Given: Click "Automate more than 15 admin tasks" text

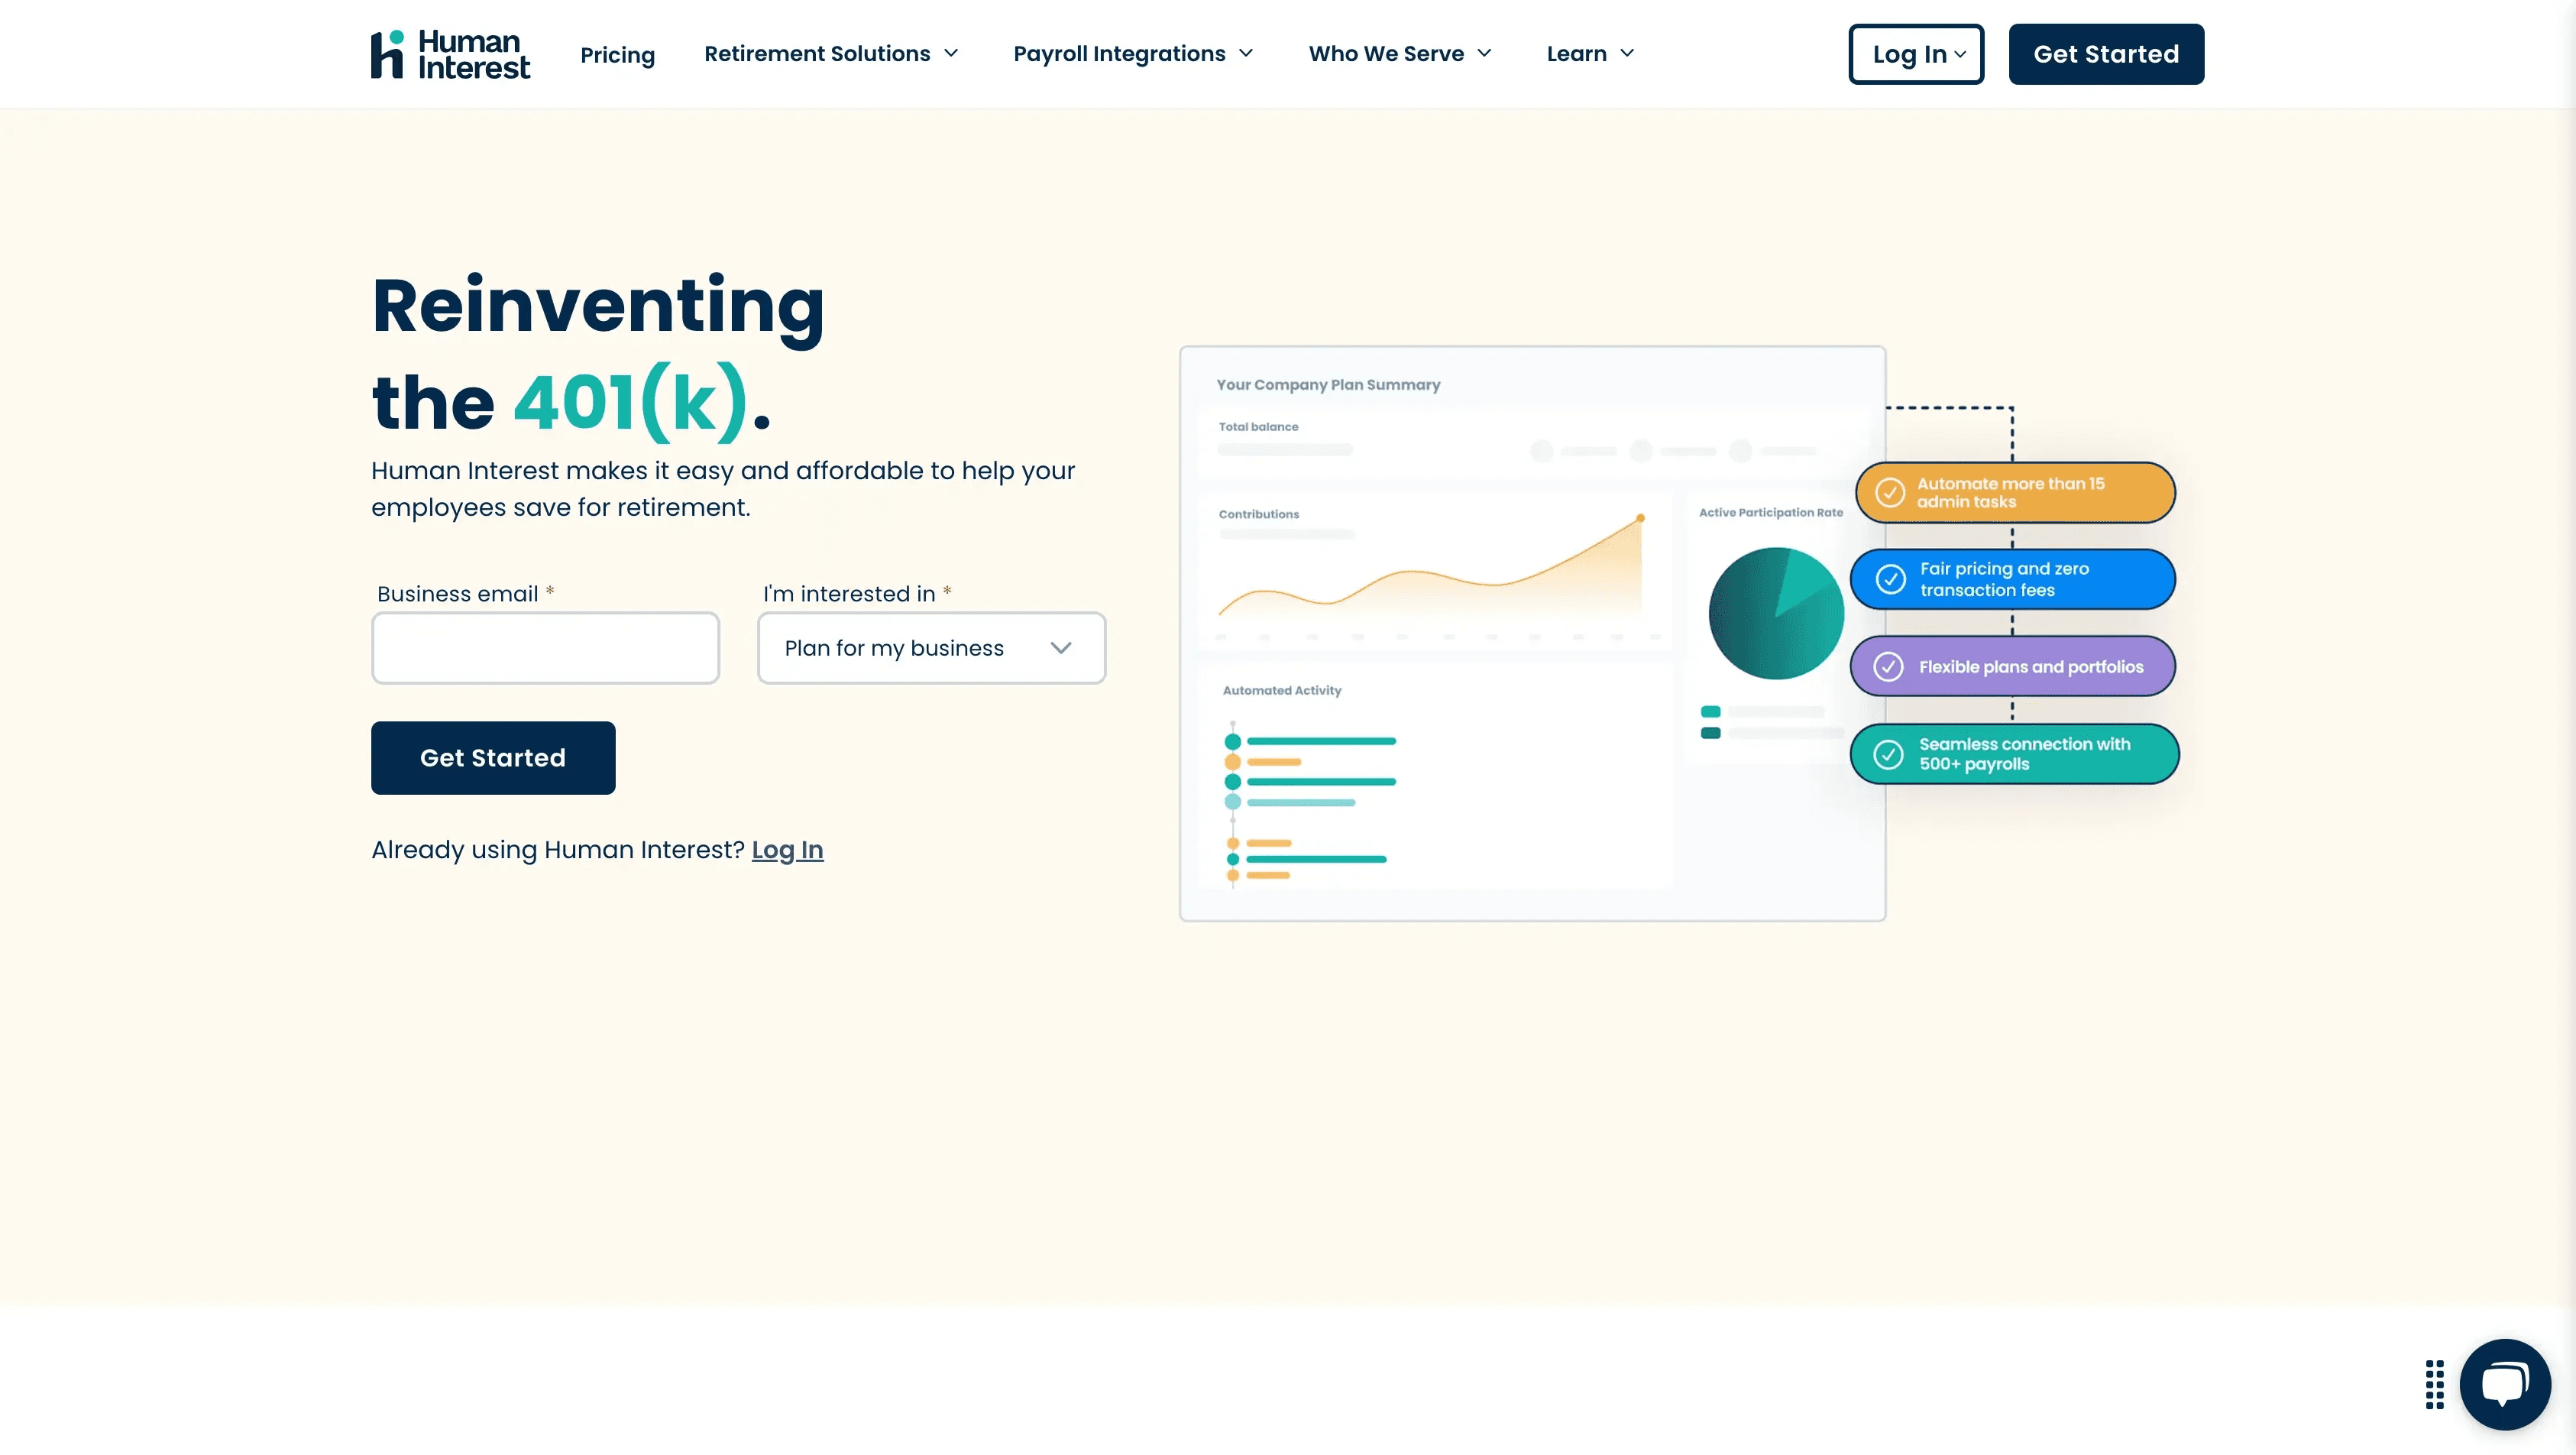Looking at the screenshot, I should (2010, 492).
